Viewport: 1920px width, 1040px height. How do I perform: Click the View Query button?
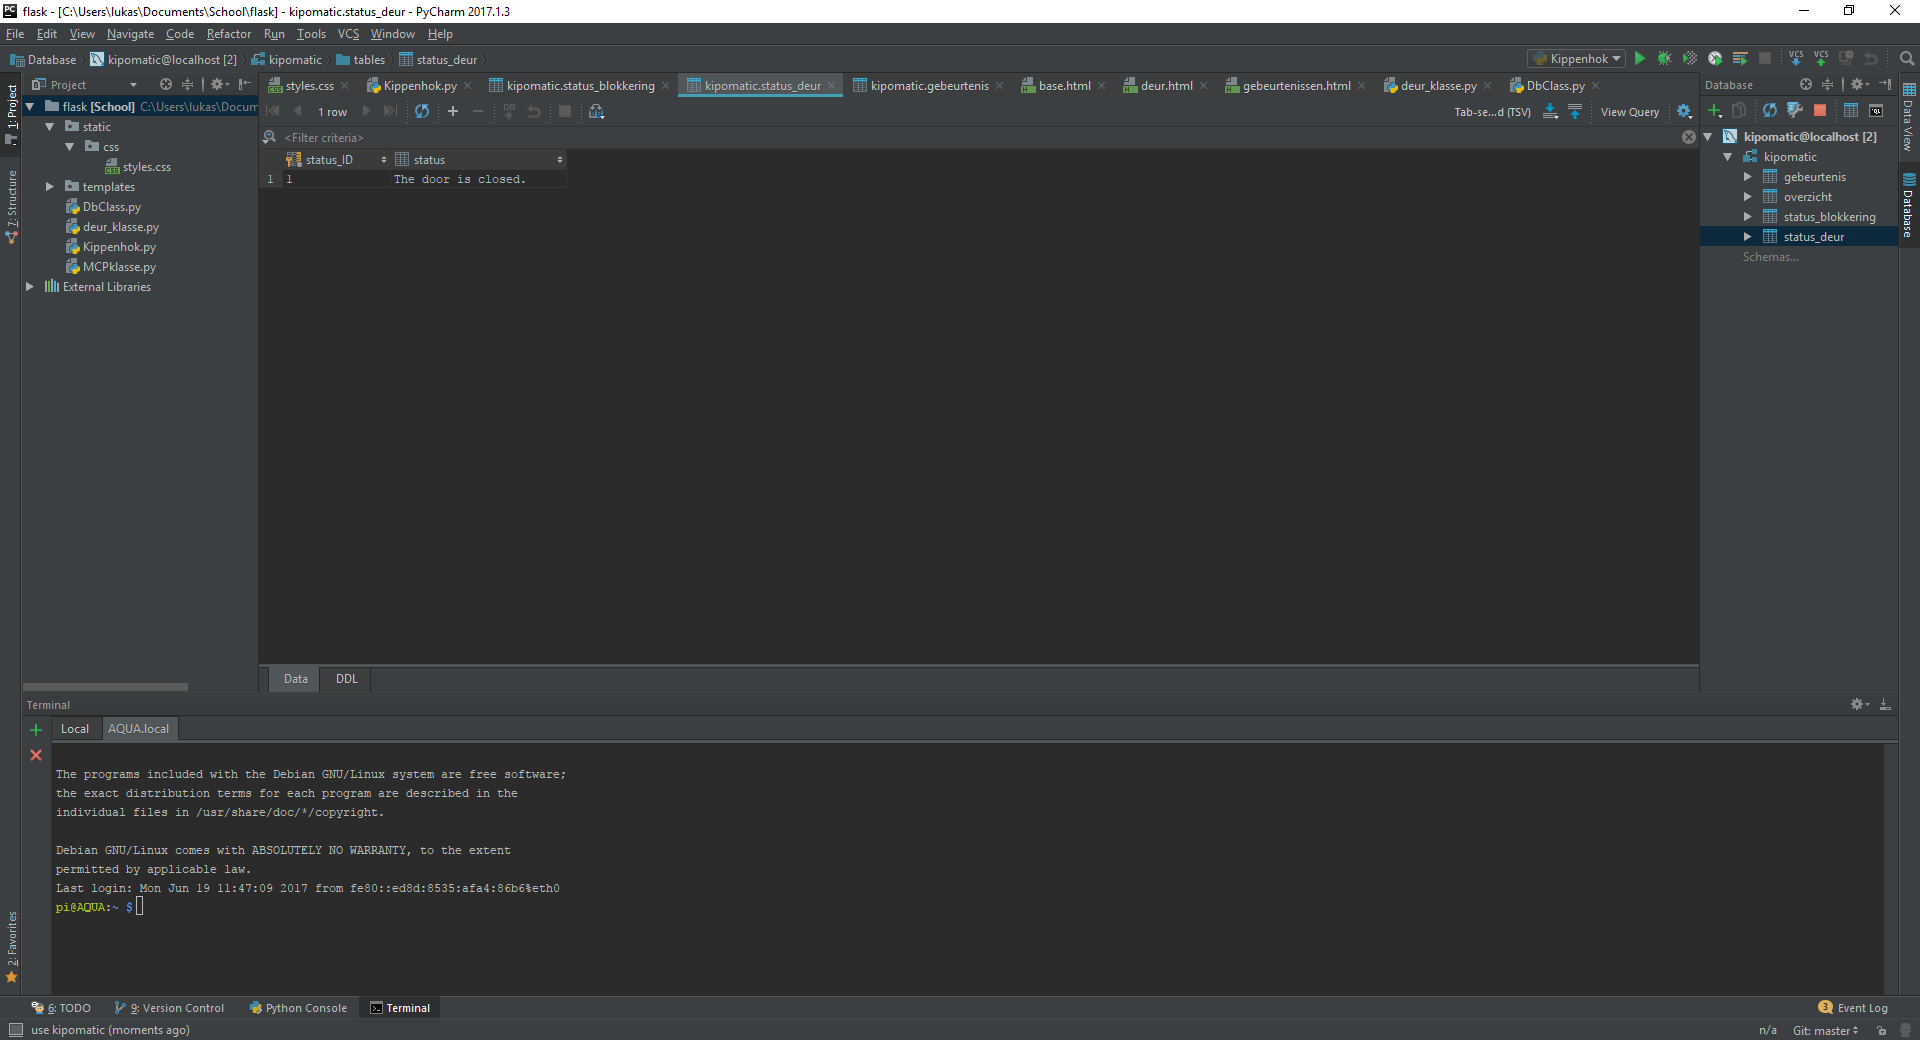[1630, 112]
